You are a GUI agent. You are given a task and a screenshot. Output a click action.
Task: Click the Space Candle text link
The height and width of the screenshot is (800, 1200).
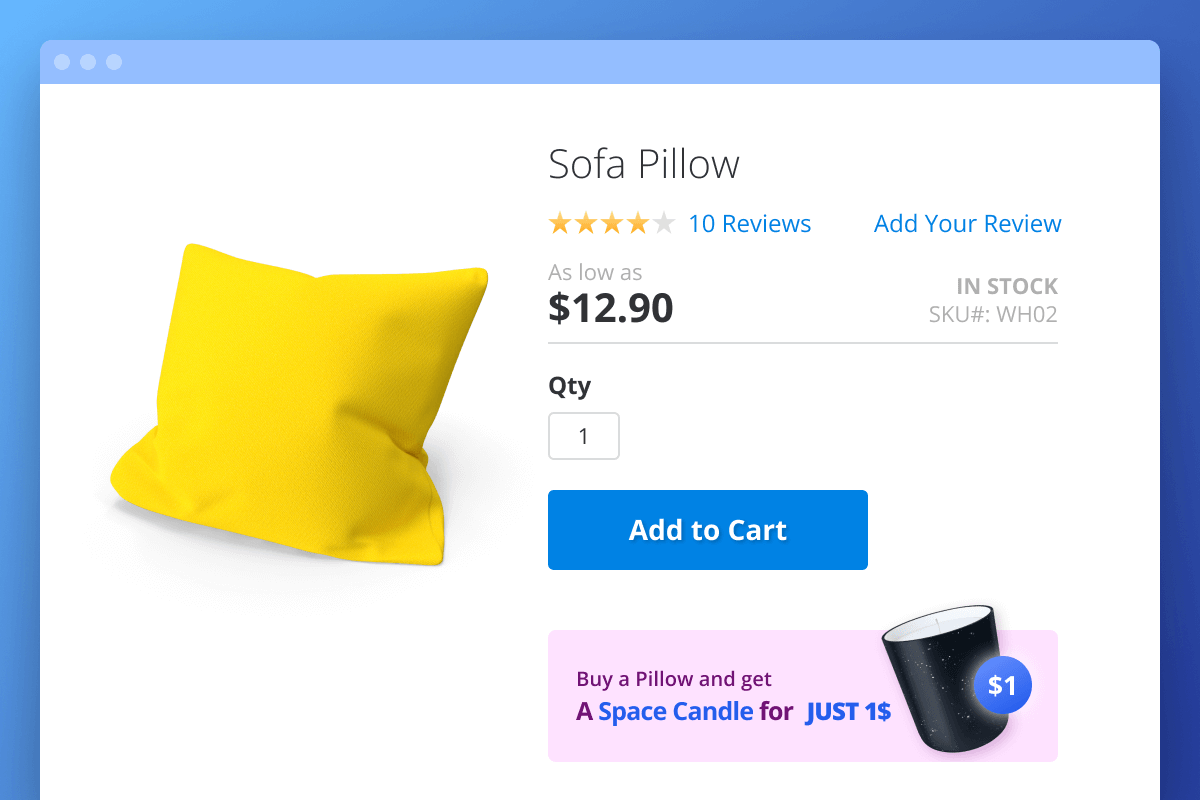(676, 712)
